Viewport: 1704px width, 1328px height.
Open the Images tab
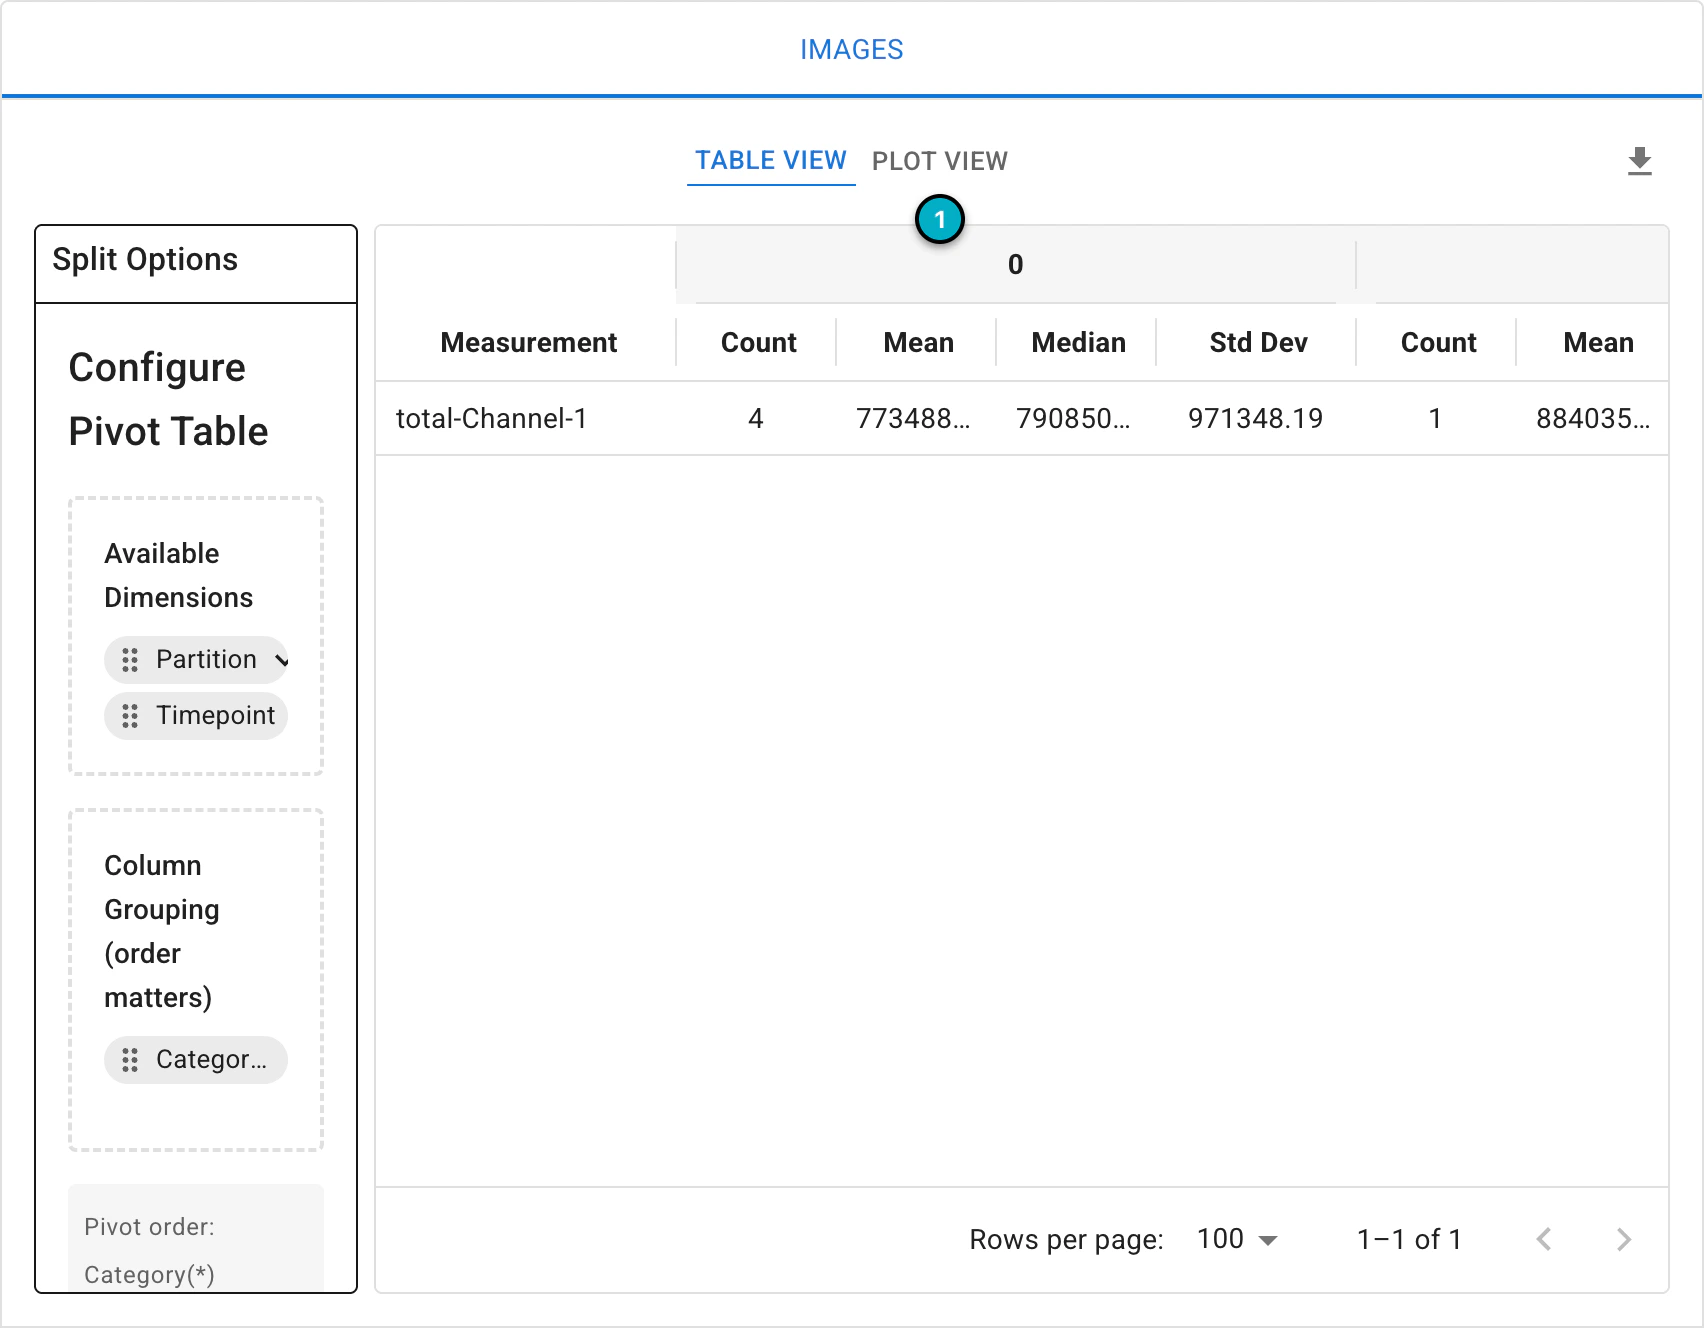coord(852,49)
